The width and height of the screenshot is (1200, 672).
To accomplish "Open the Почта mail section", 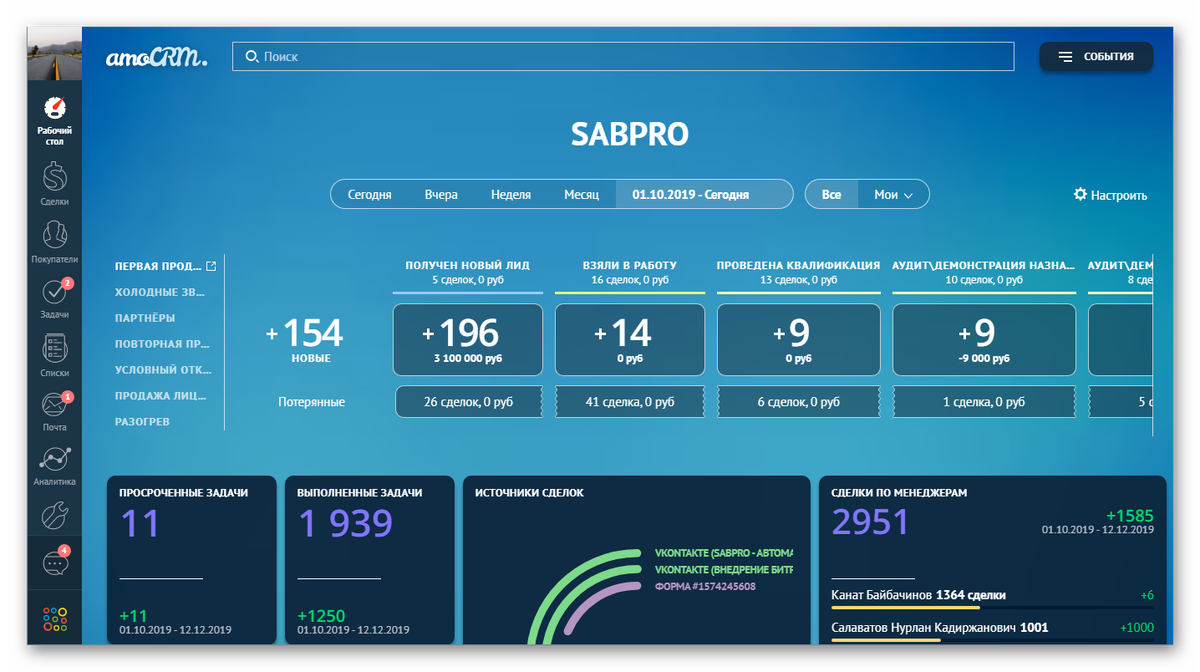I will click(x=54, y=411).
